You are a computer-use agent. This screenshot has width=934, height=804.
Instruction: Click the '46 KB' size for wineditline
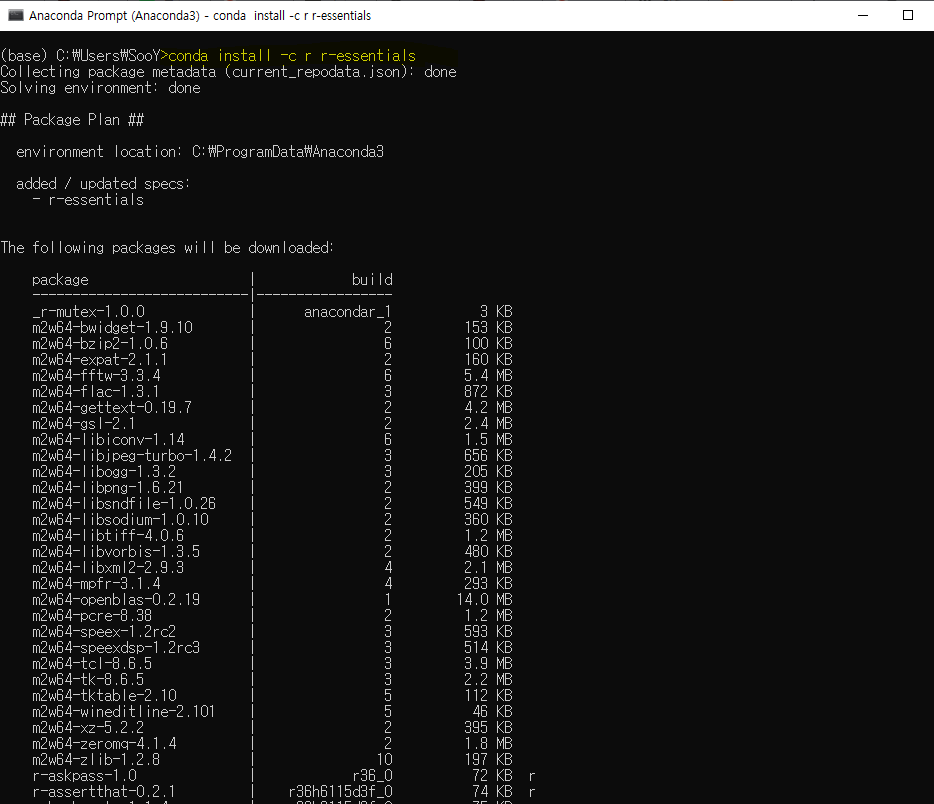493,712
